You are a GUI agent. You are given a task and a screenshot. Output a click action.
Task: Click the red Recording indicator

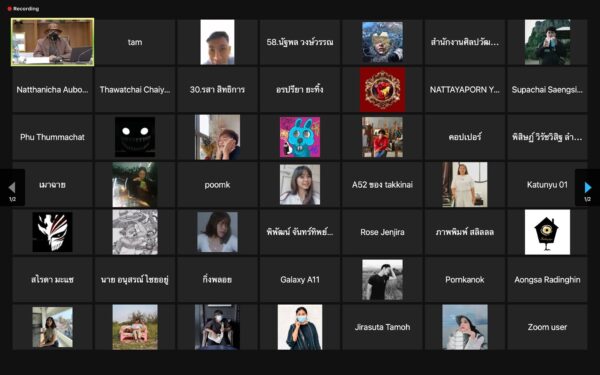coord(23,8)
